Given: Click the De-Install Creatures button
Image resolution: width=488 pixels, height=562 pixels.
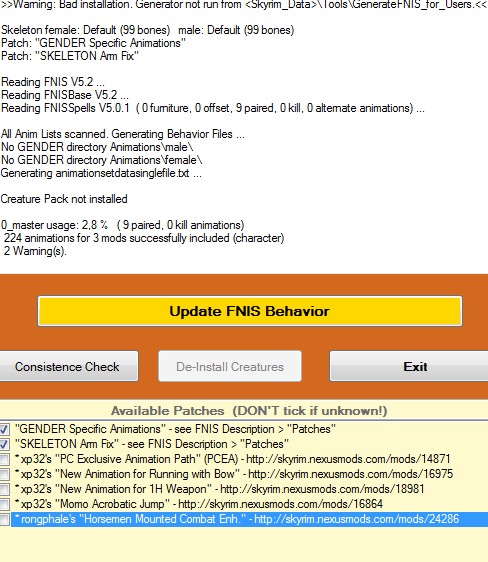Looking at the screenshot, I should (230, 366).
